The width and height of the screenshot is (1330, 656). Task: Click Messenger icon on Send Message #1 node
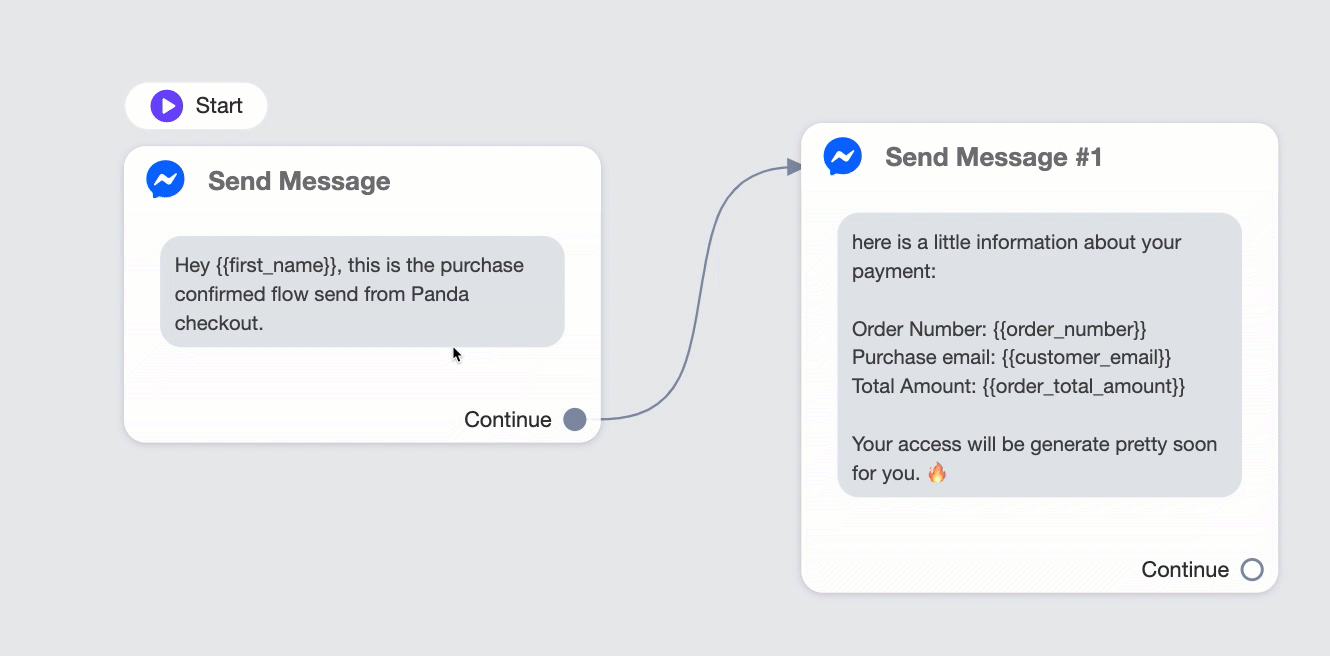pyautogui.click(x=842, y=157)
